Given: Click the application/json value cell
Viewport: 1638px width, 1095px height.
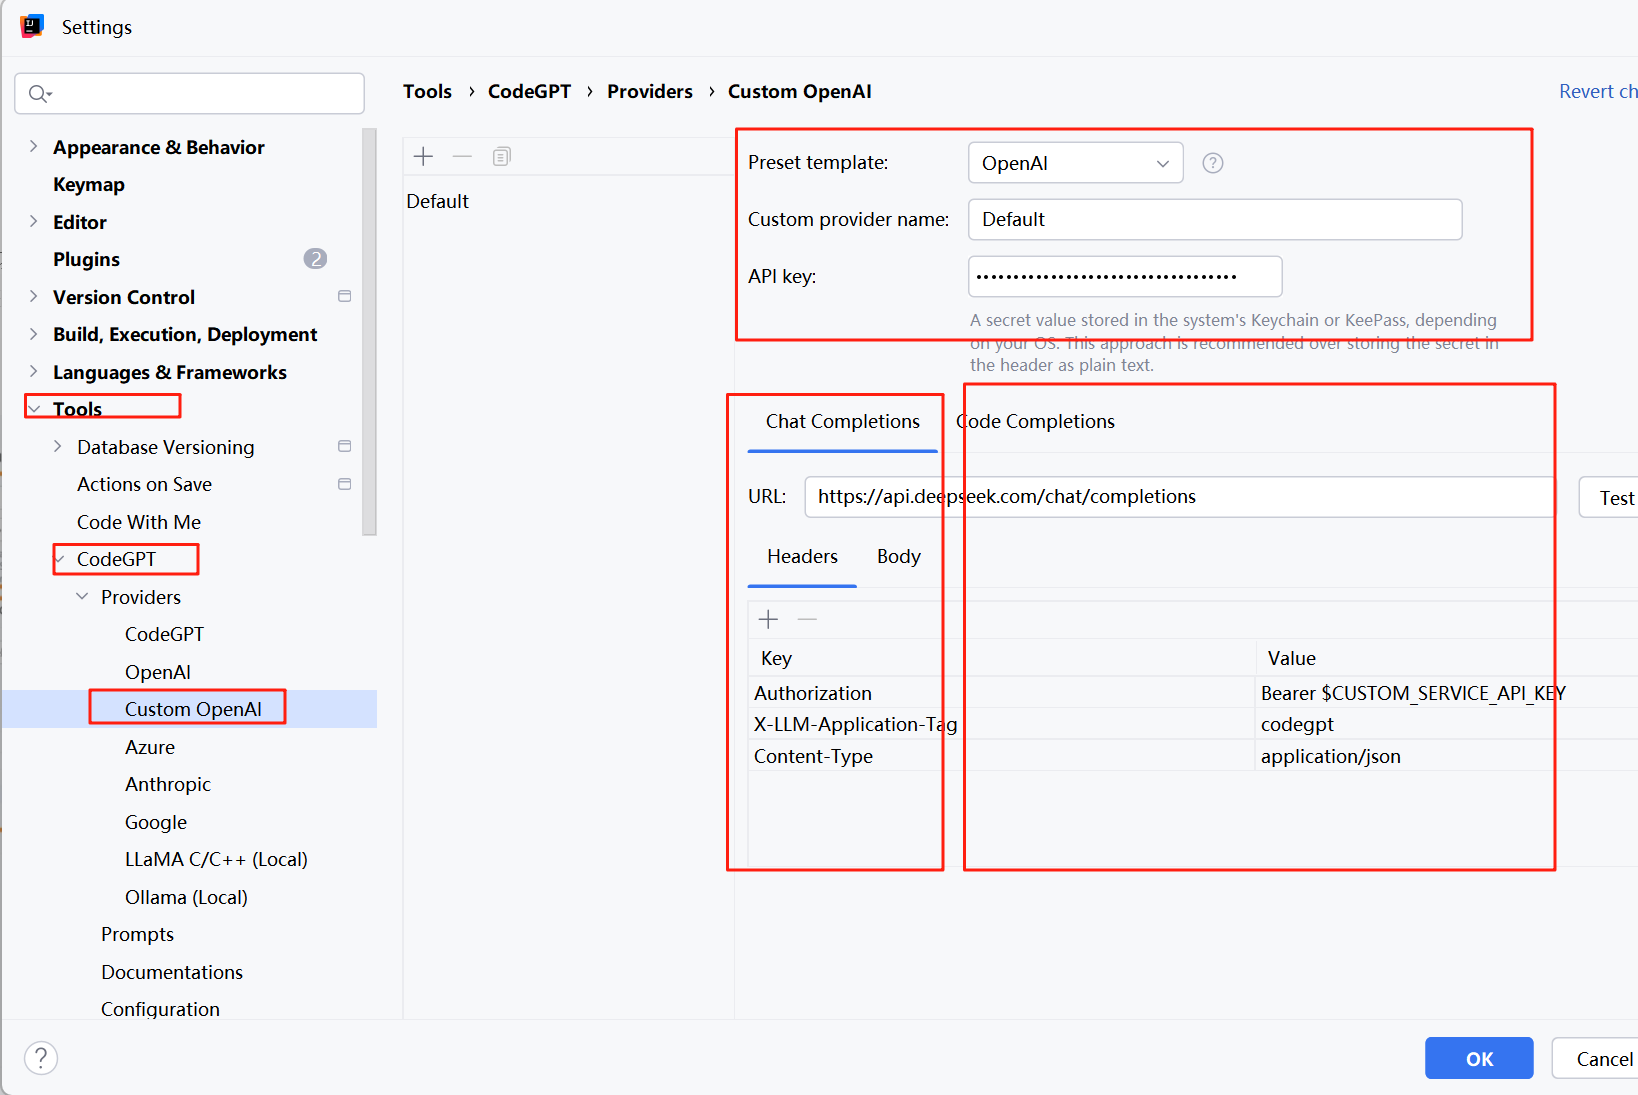Looking at the screenshot, I should tap(1447, 756).
